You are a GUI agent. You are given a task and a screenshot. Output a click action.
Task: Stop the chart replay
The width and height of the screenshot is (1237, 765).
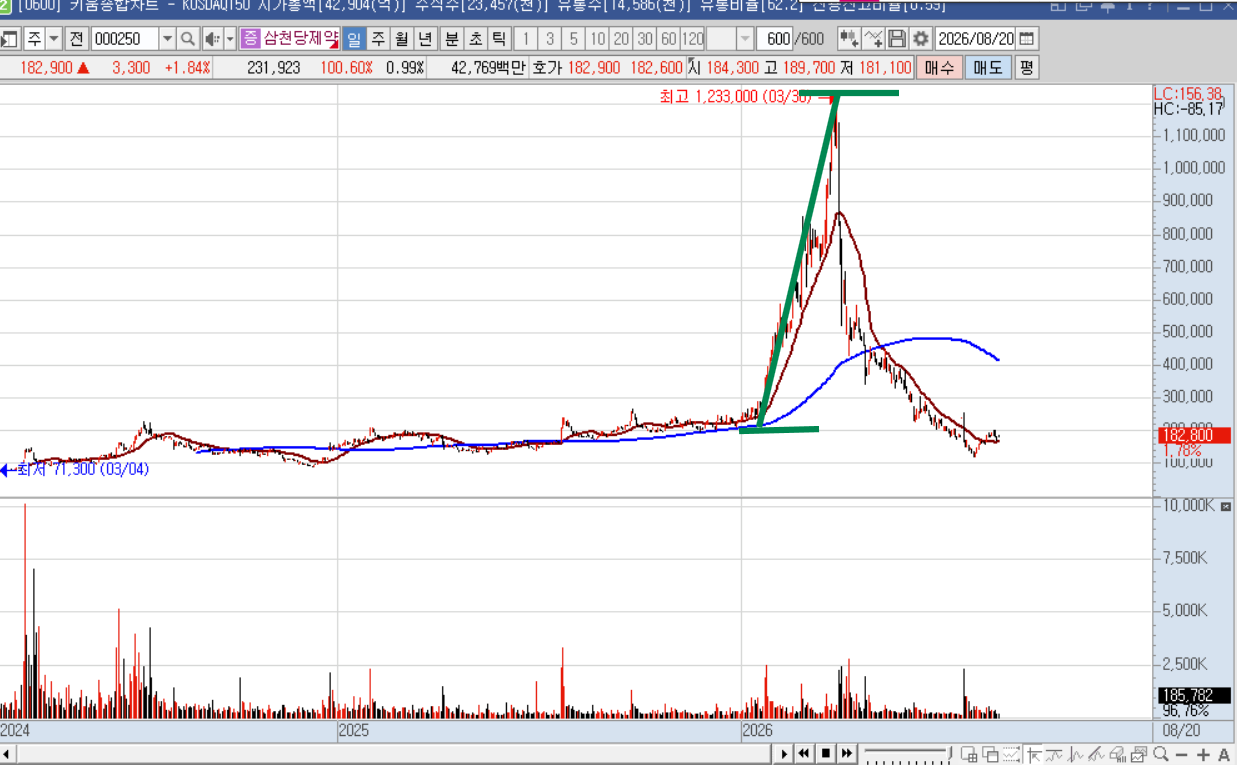click(826, 753)
